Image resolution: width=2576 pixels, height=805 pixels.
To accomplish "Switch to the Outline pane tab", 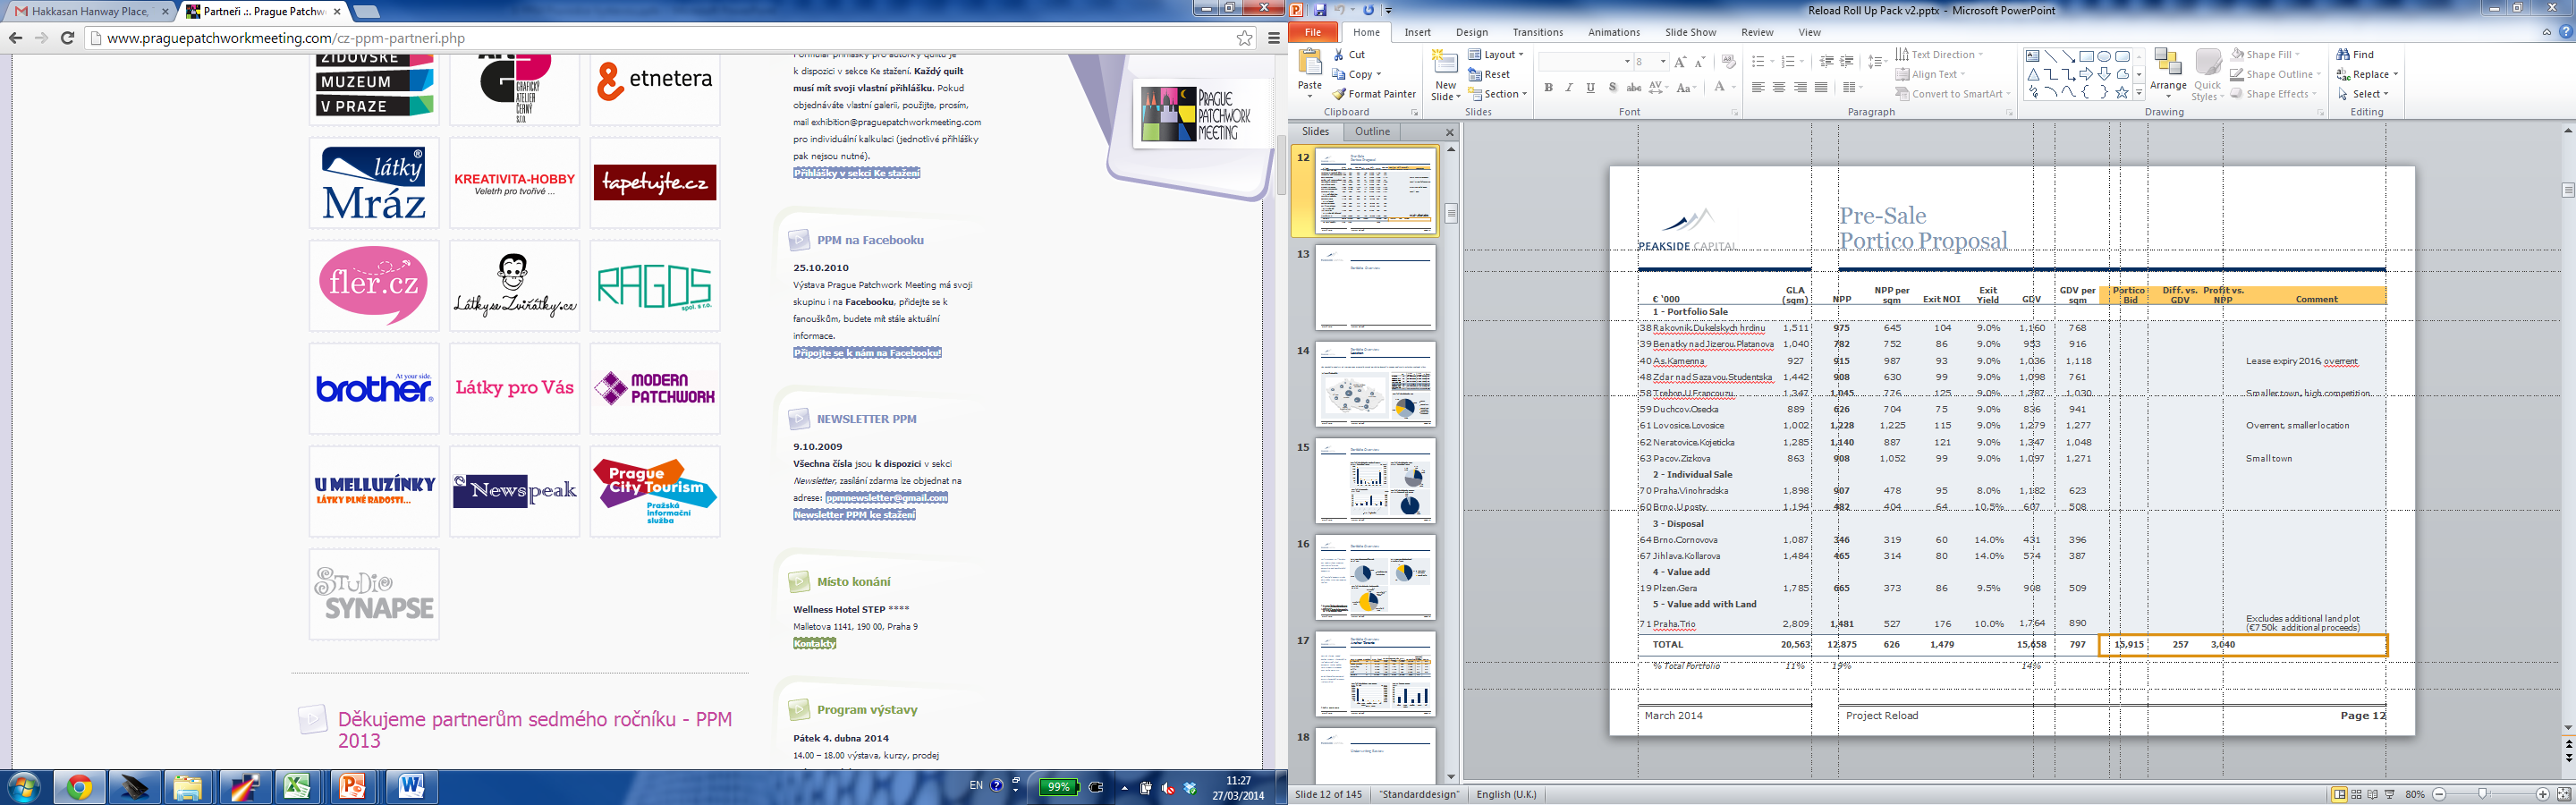I will tap(1372, 131).
